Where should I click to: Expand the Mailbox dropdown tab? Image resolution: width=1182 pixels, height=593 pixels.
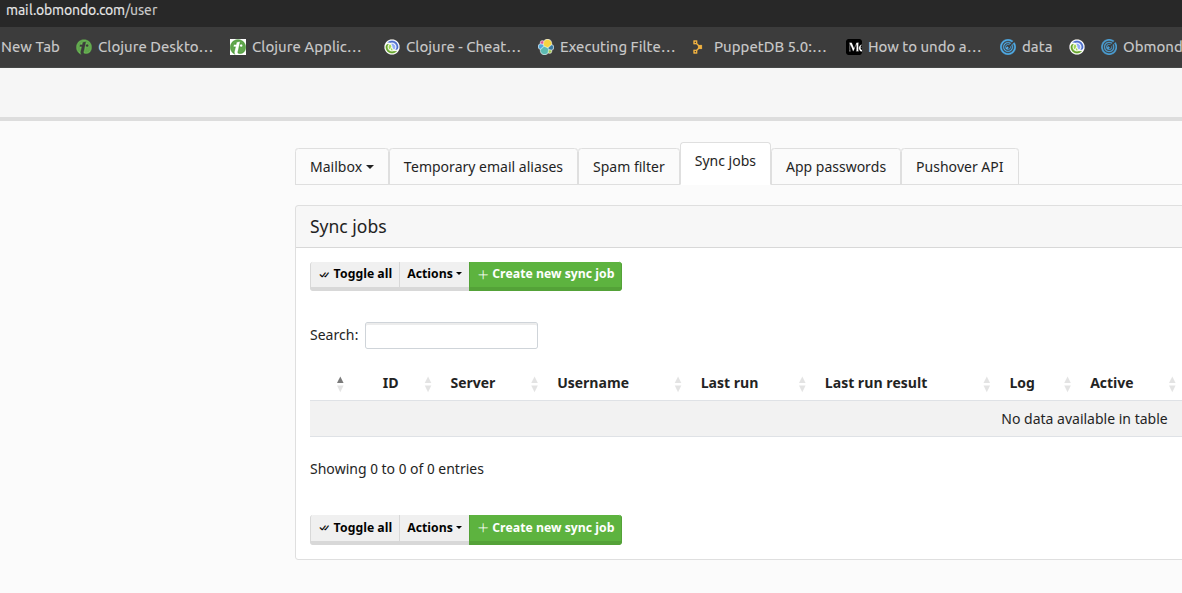(x=341, y=167)
